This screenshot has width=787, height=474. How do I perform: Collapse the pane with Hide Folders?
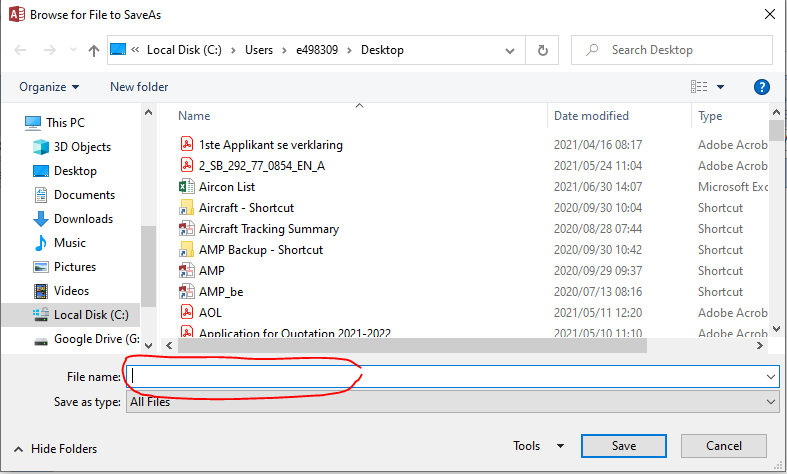[55, 449]
